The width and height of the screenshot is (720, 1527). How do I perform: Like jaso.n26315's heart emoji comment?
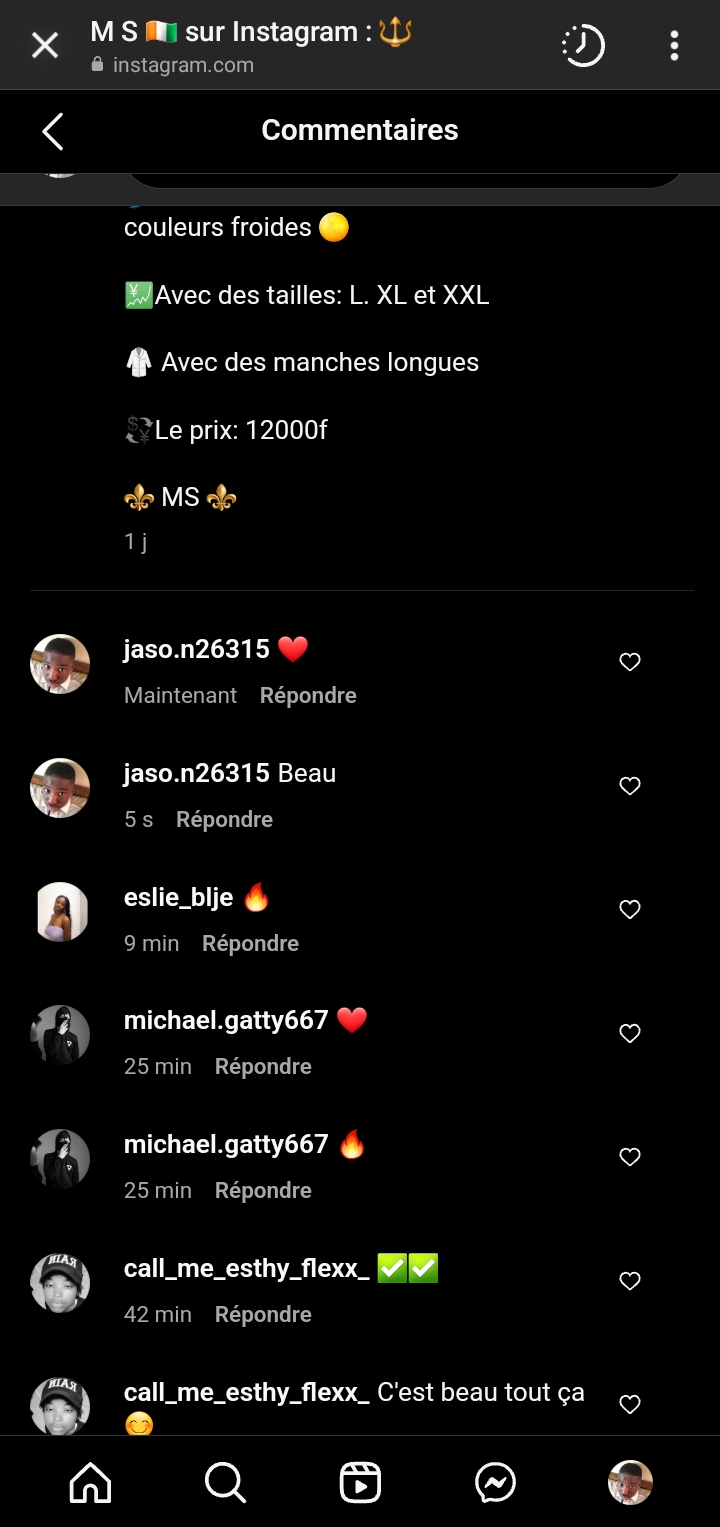click(x=630, y=662)
